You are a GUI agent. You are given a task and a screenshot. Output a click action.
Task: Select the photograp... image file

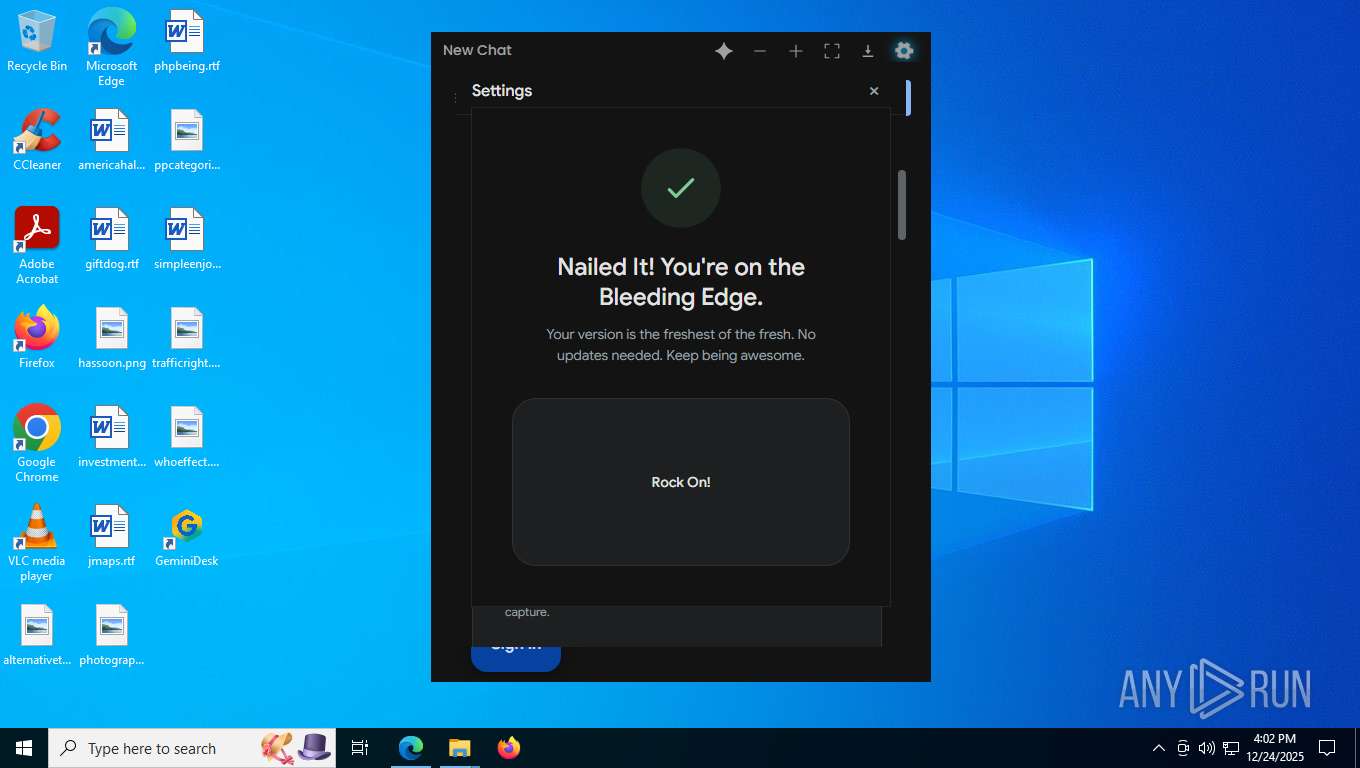111,635
